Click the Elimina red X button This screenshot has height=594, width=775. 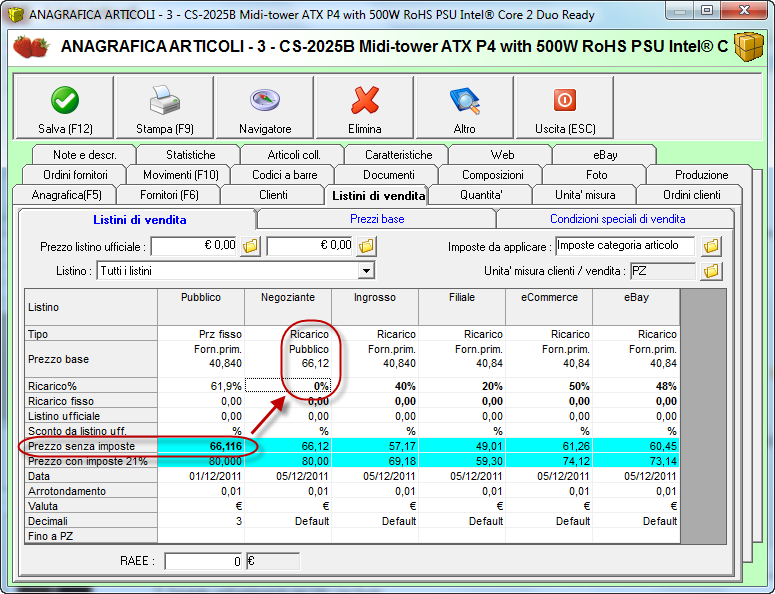[x=365, y=108]
